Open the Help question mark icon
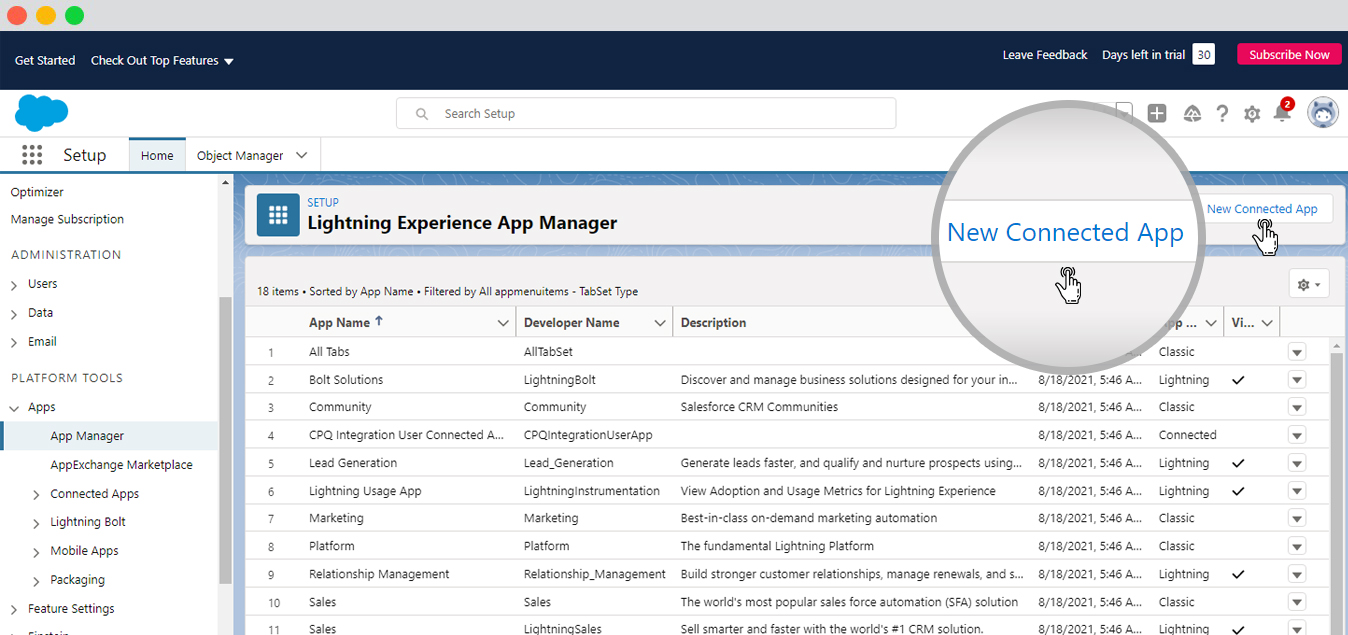Image resolution: width=1348 pixels, height=635 pixels. [1222, 114]
